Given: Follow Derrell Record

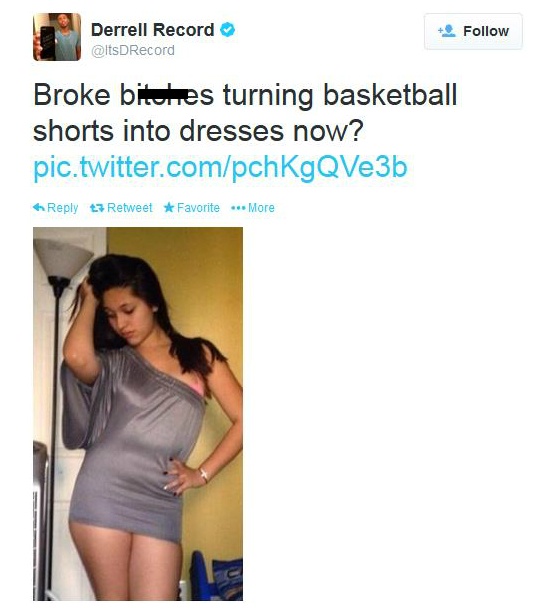Looking at the screenshot, I should coord(473,31).
